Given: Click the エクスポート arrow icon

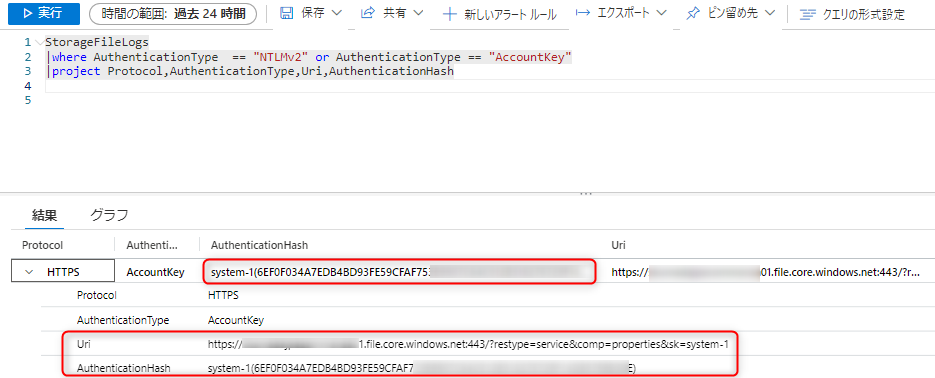Looking at the screenshot, I should point(583,13).
